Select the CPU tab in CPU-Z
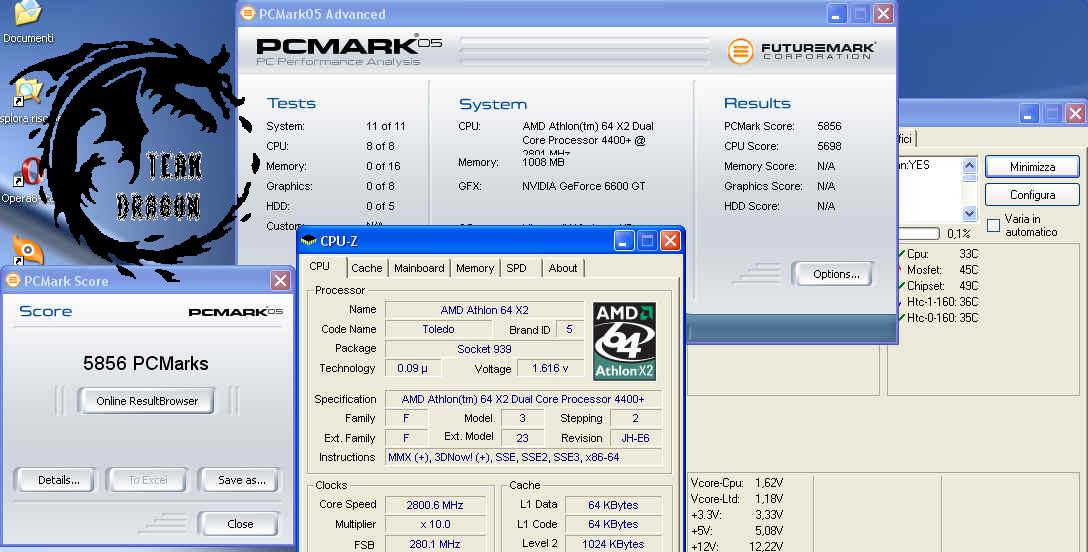Screen dimensions: 1088x552 point(320,266)
